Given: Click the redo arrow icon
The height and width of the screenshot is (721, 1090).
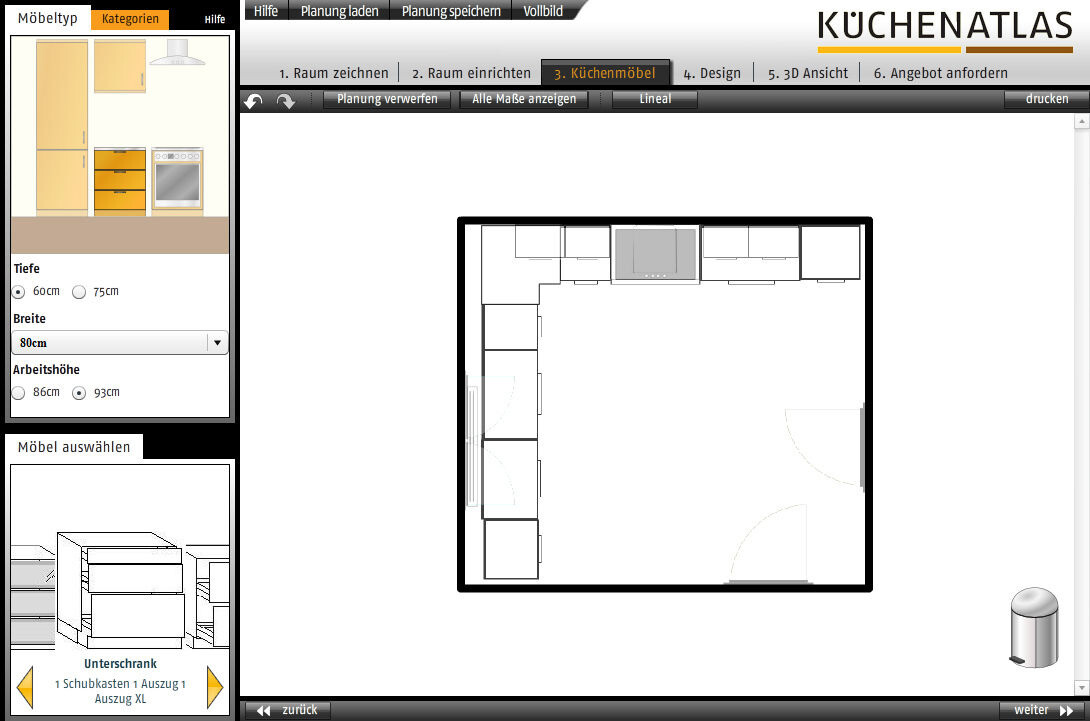Looking at the screenshot, I should click(286, 100).
